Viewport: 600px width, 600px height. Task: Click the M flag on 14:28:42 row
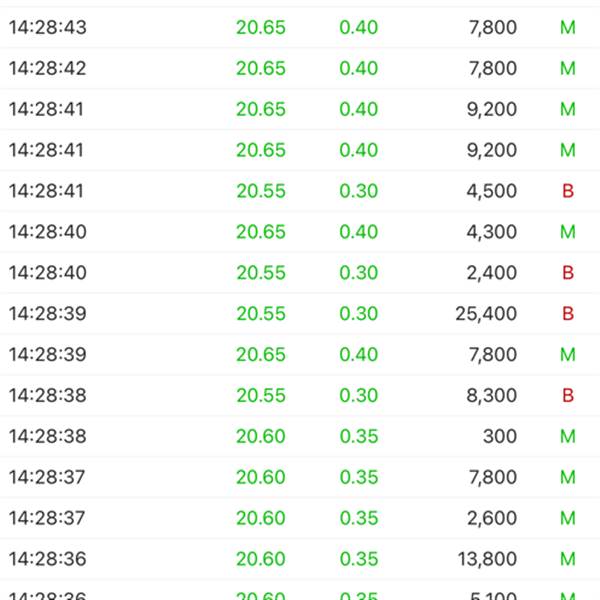point(568,69)
